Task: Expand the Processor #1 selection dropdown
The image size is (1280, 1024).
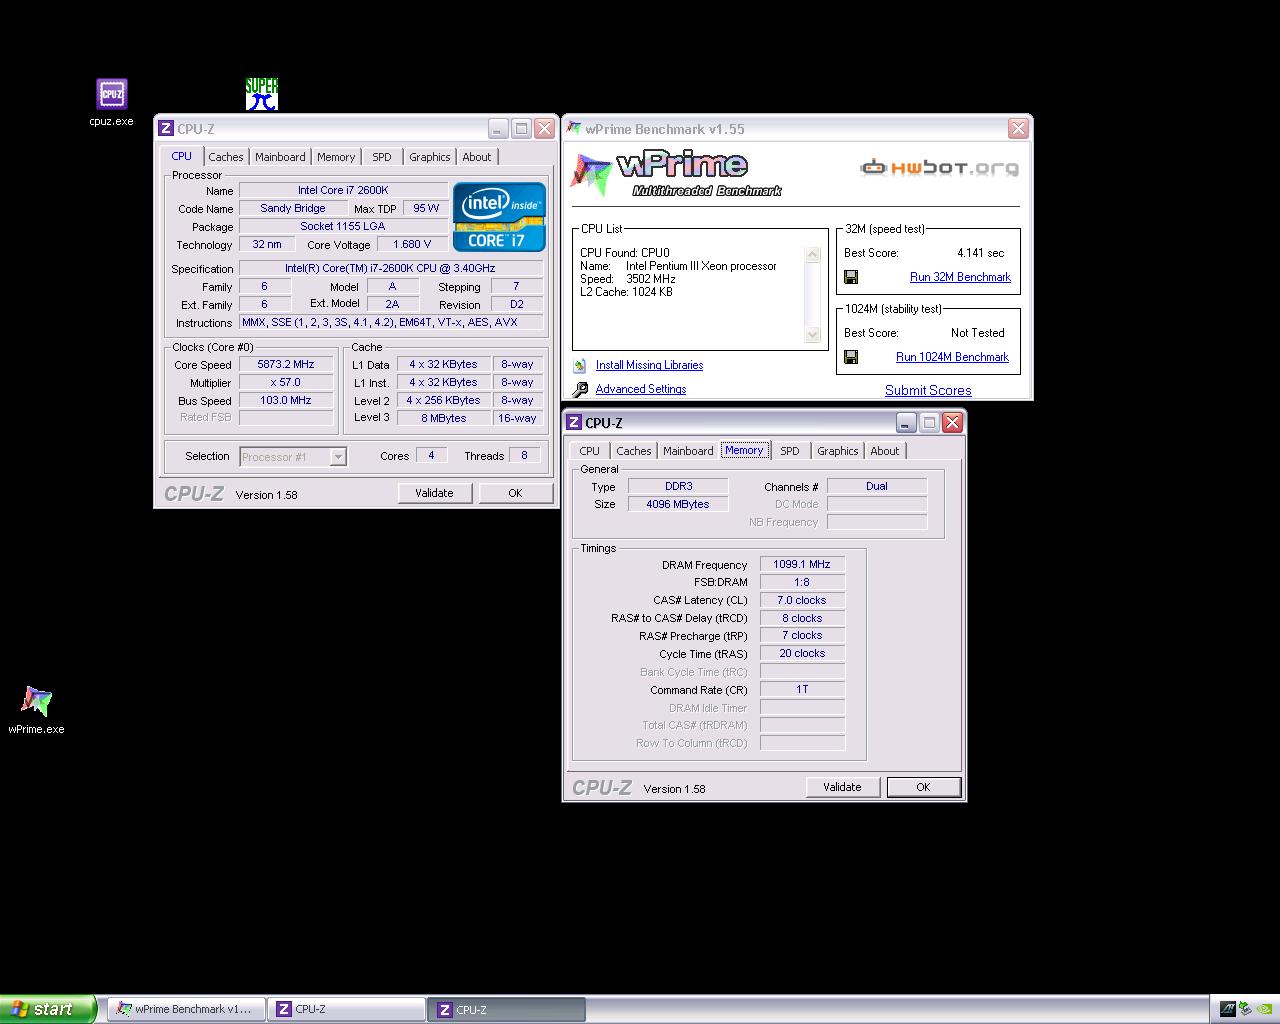Action: click(x=338, y=457)
